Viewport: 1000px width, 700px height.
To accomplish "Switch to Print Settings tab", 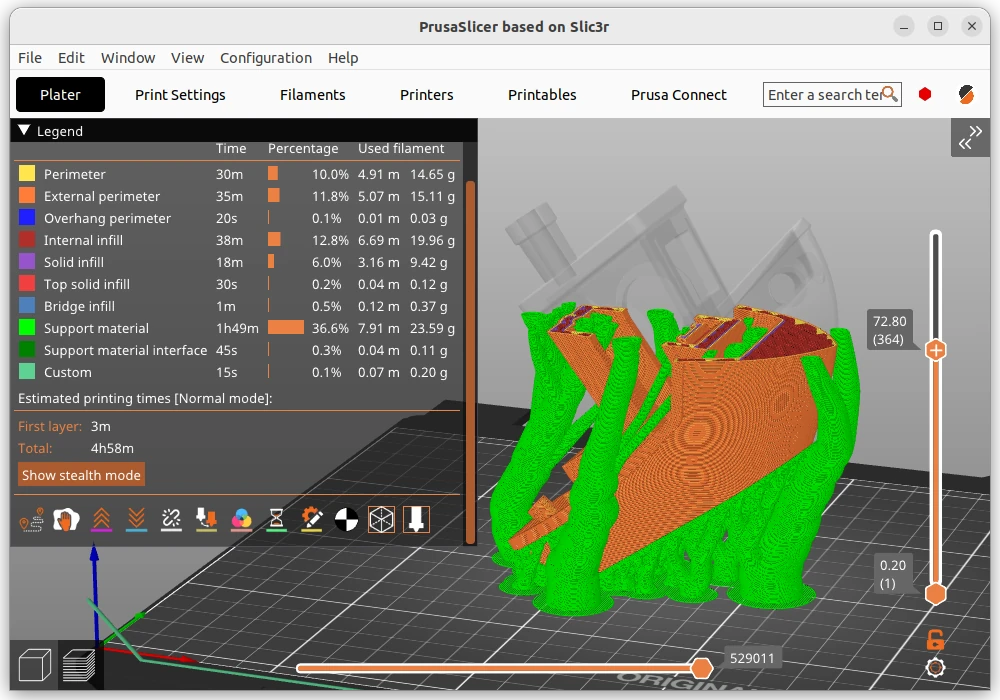I will click(180, 94).
